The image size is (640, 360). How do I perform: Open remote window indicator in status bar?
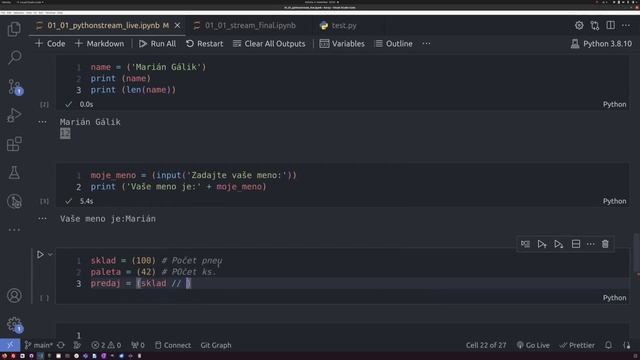click(x=10, y=345)
